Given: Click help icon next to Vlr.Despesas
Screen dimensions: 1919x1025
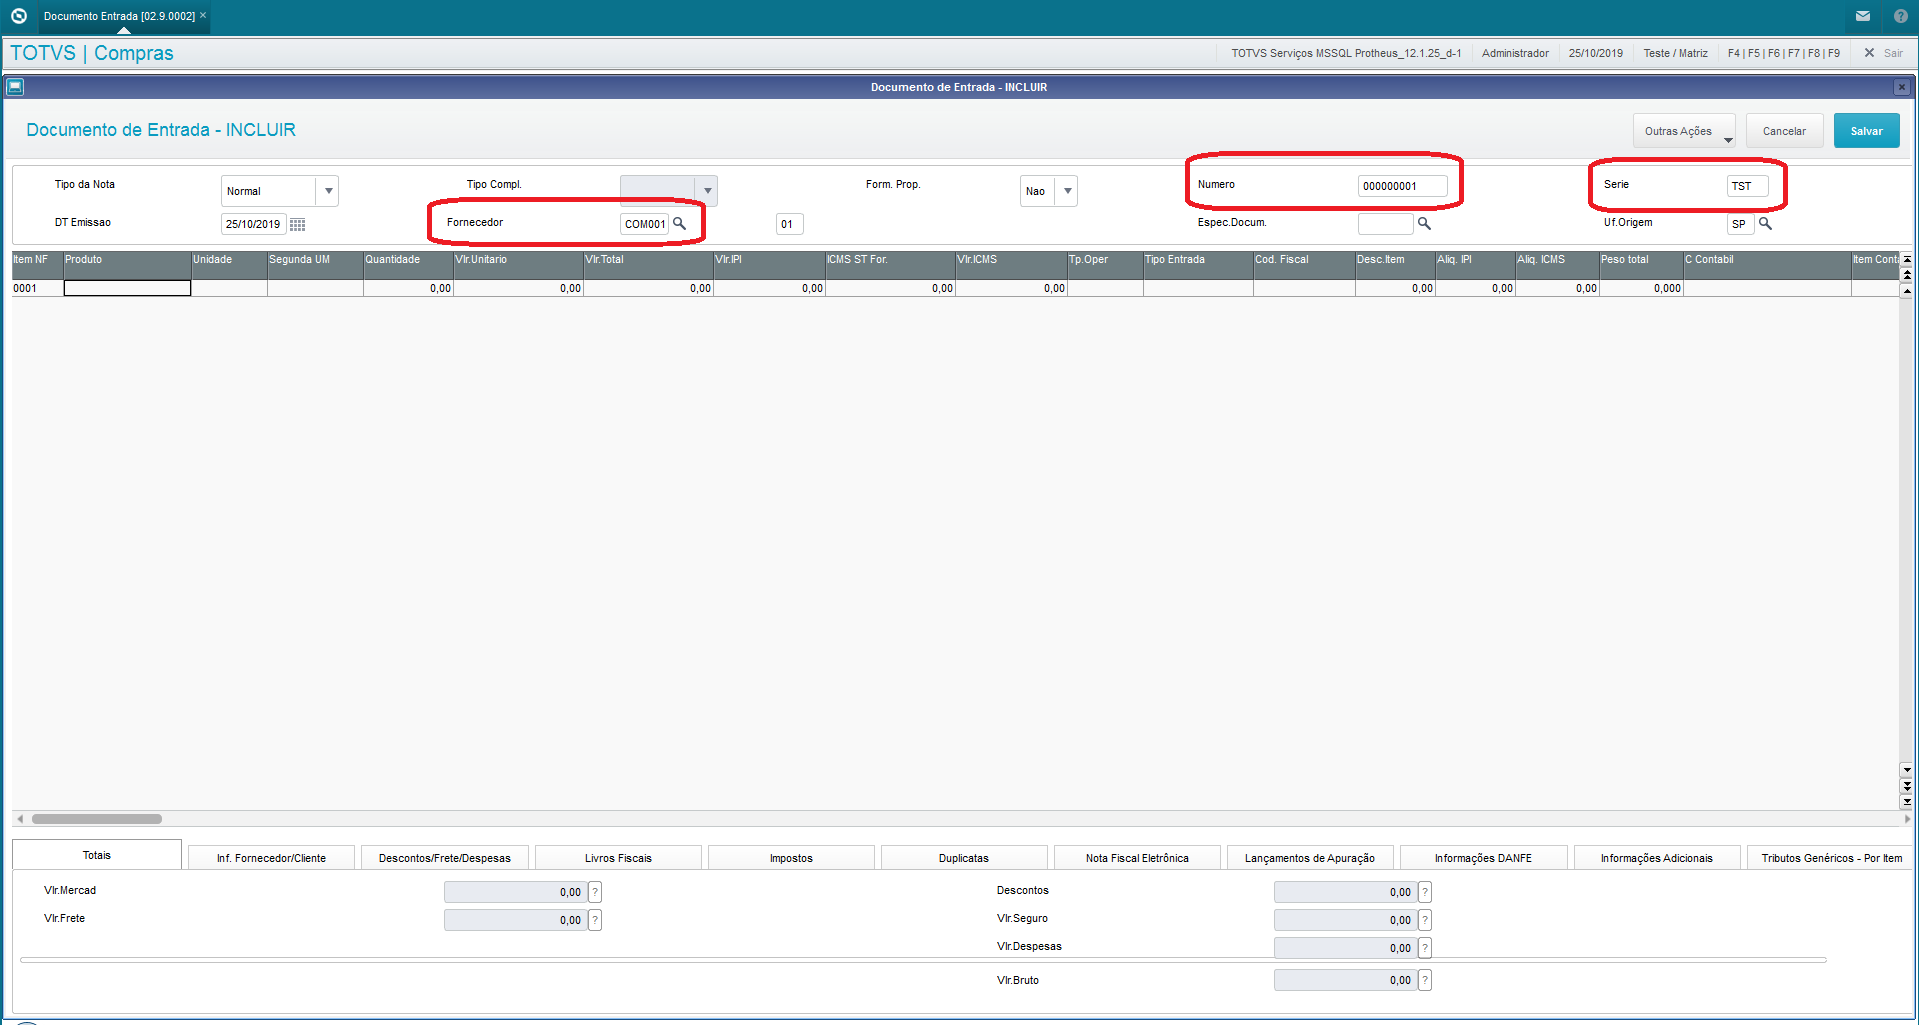Looking at the screenshot, I should point(1425,948).
